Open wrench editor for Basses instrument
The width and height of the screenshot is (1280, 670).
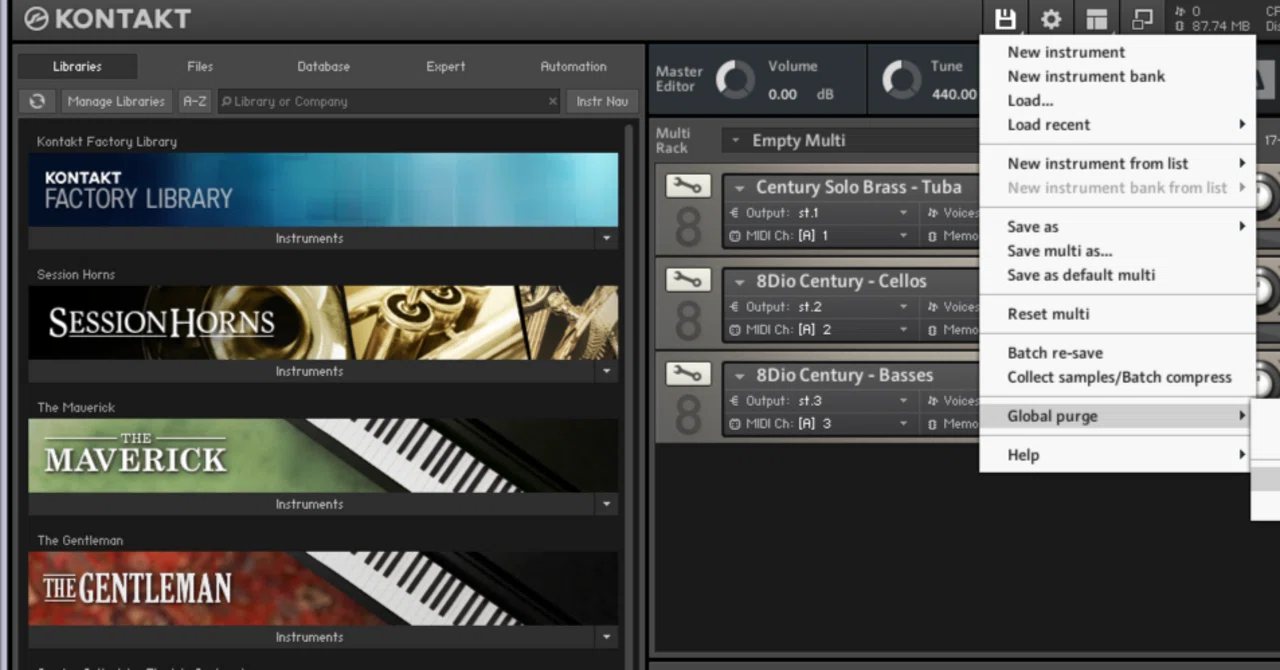click(687, 374)
